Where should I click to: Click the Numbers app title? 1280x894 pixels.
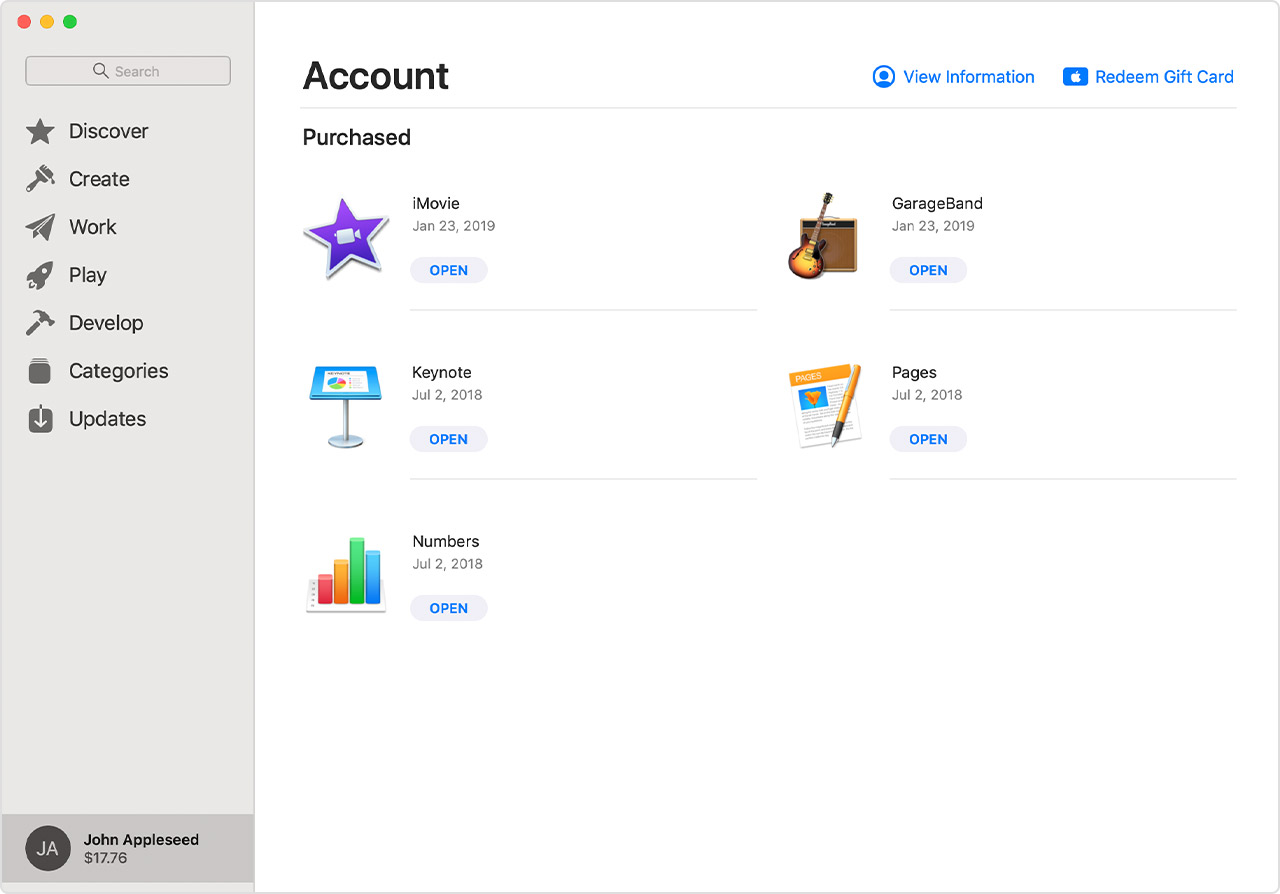point(446,541)
